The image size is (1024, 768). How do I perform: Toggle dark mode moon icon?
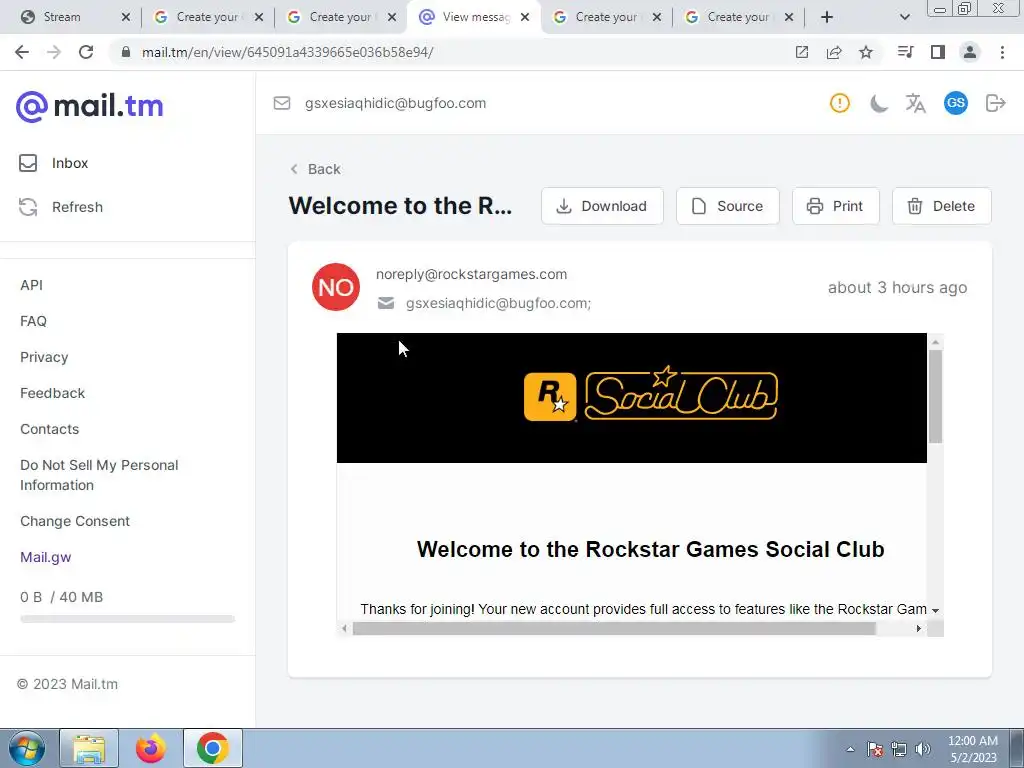click(x=878, y=103)
